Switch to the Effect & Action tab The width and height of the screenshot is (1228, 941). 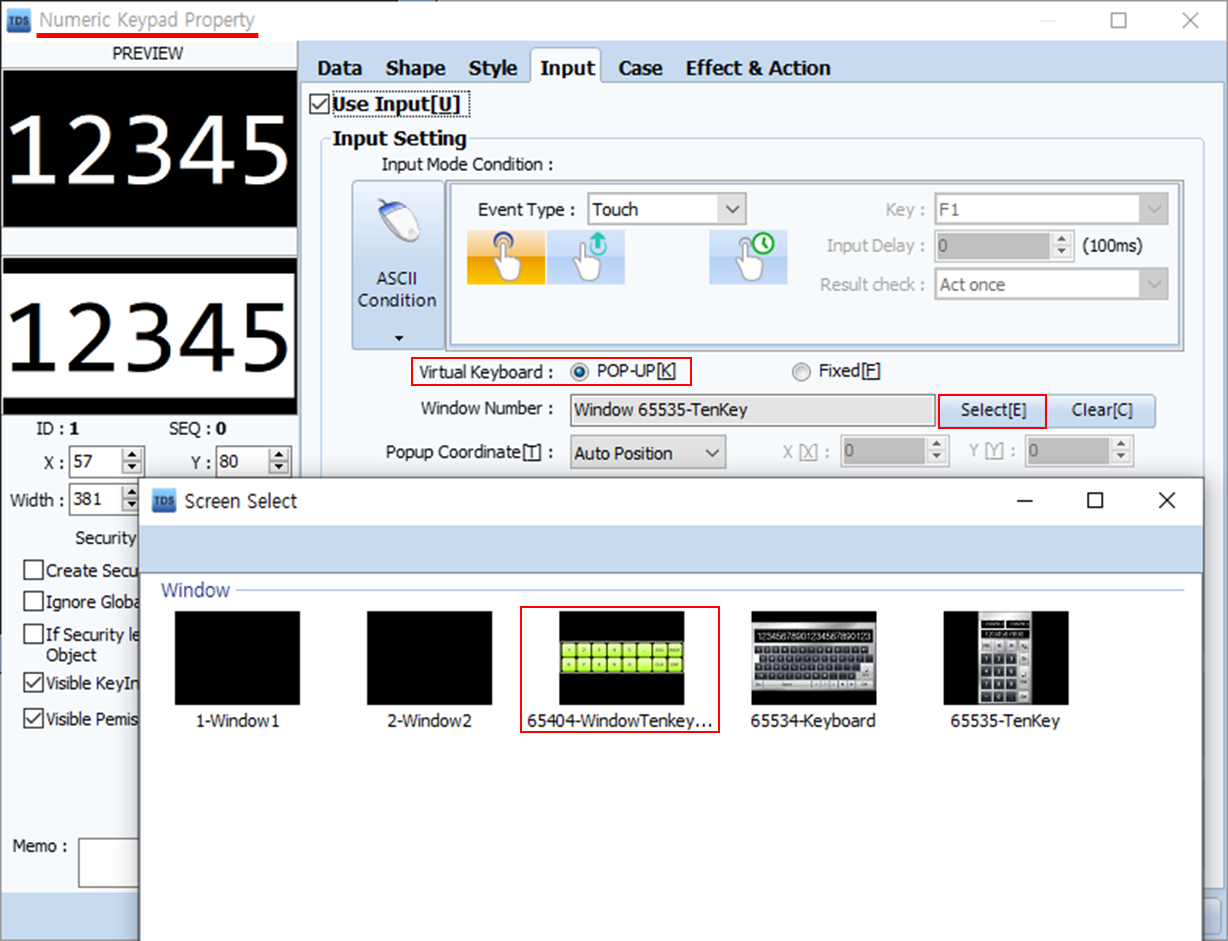coord(758,68)
